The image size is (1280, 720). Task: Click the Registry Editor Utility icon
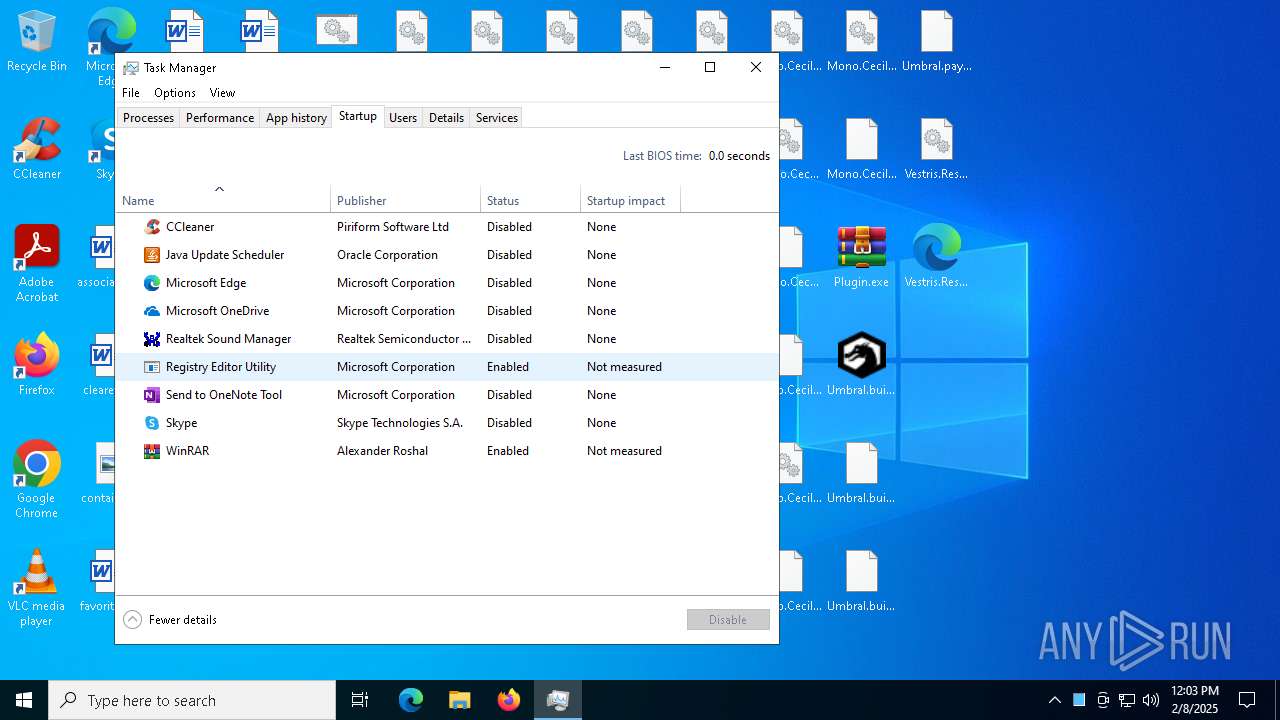point(152,367)
